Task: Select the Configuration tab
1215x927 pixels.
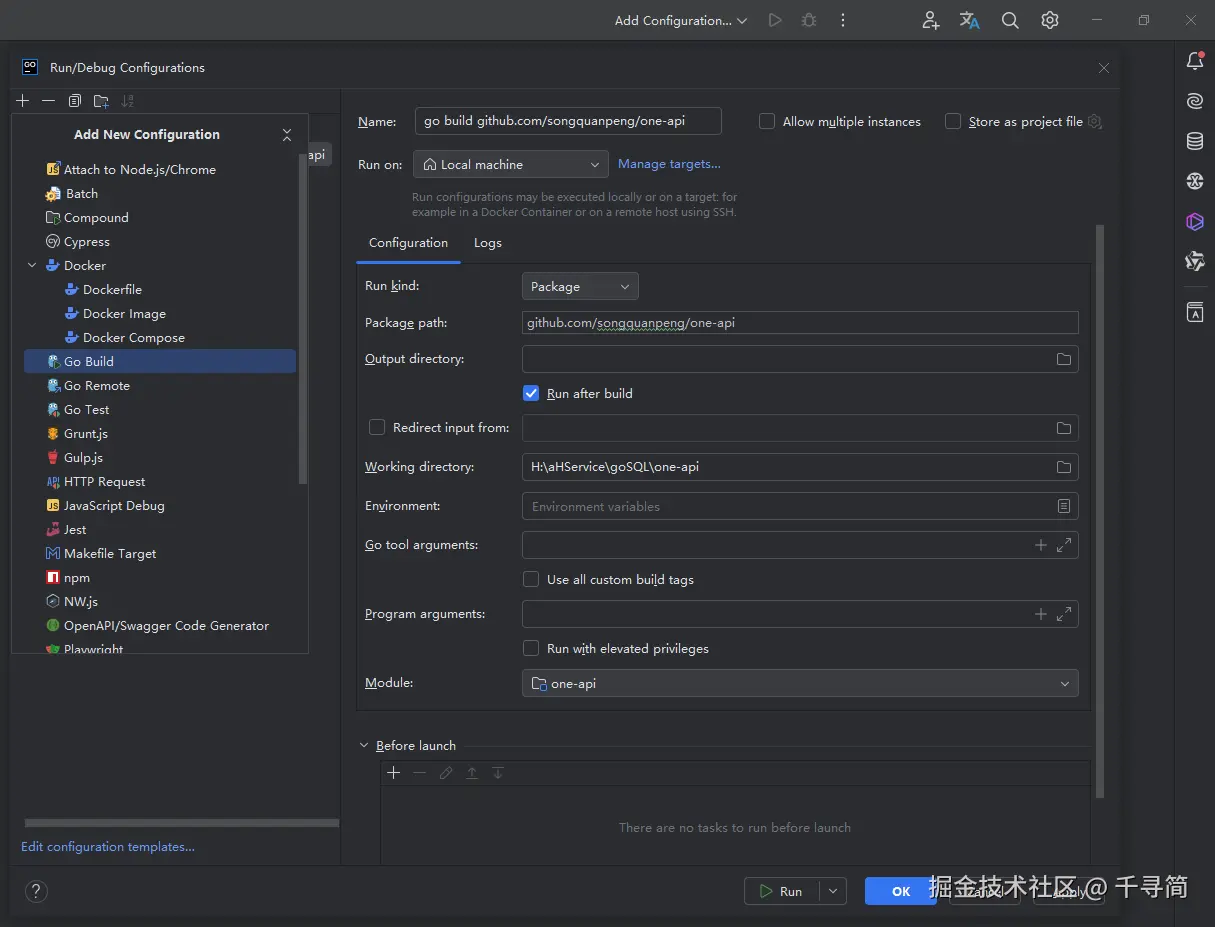Action: click(x=408, y=243)
